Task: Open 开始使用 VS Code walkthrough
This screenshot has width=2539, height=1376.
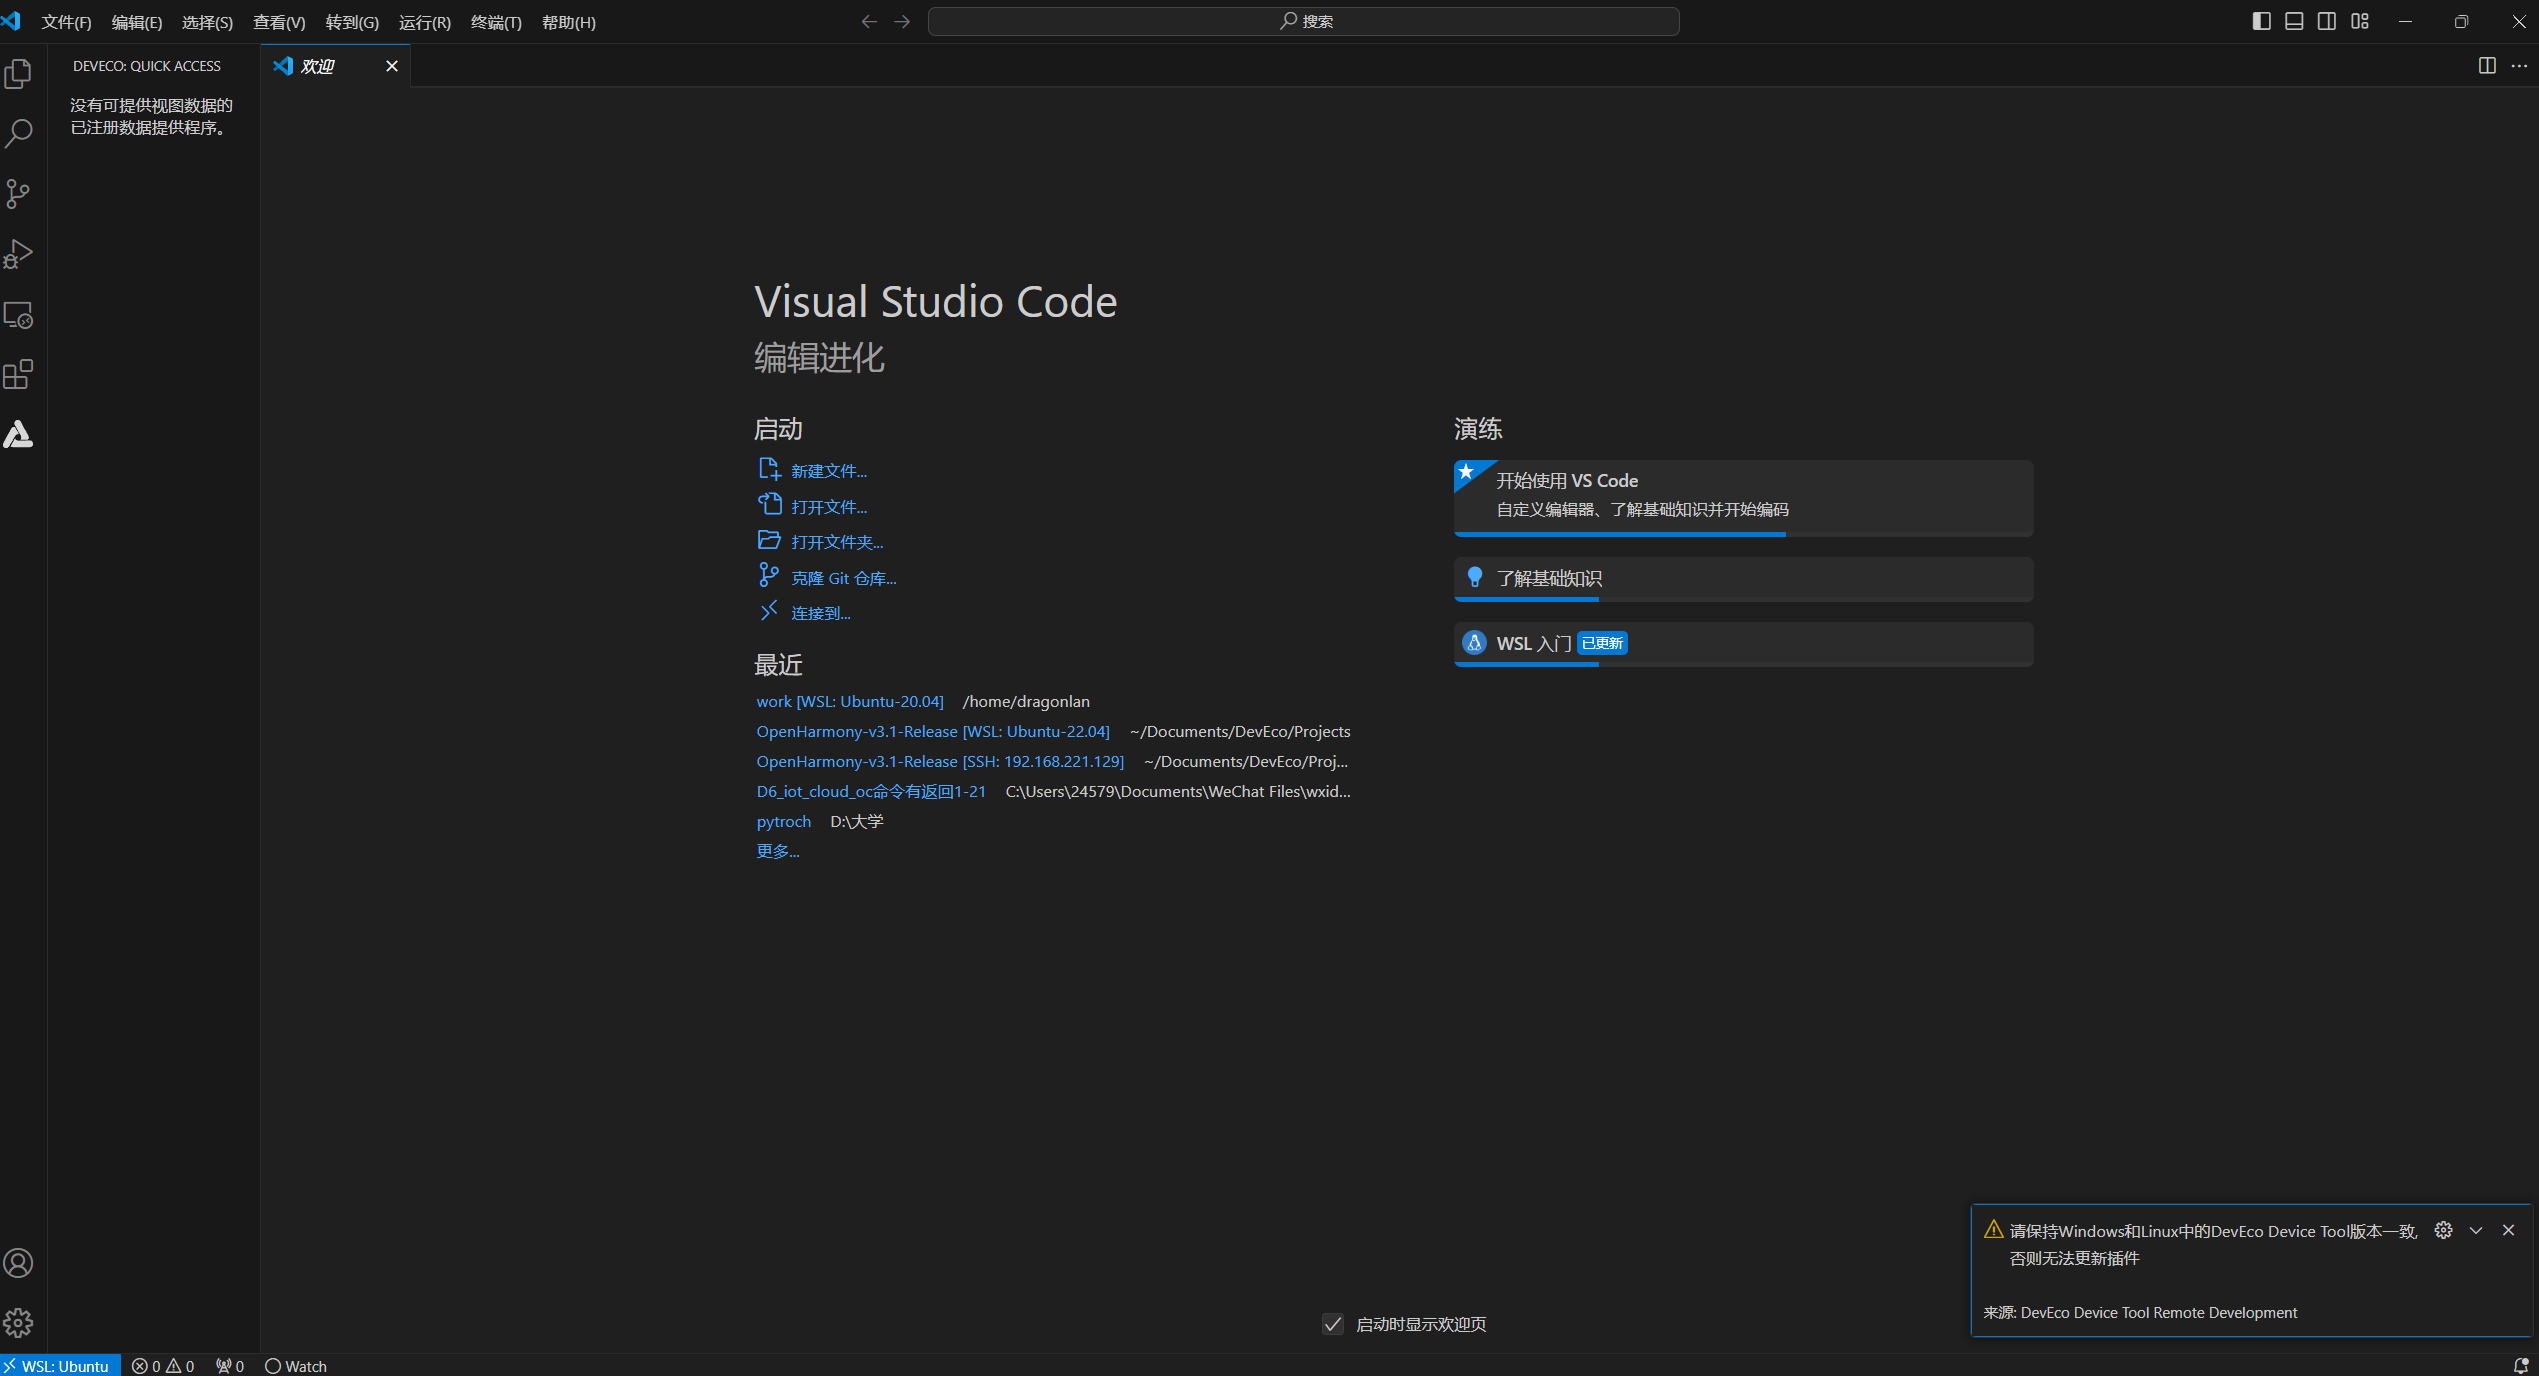Action: pyautogui.click(x=1743, y=498)
